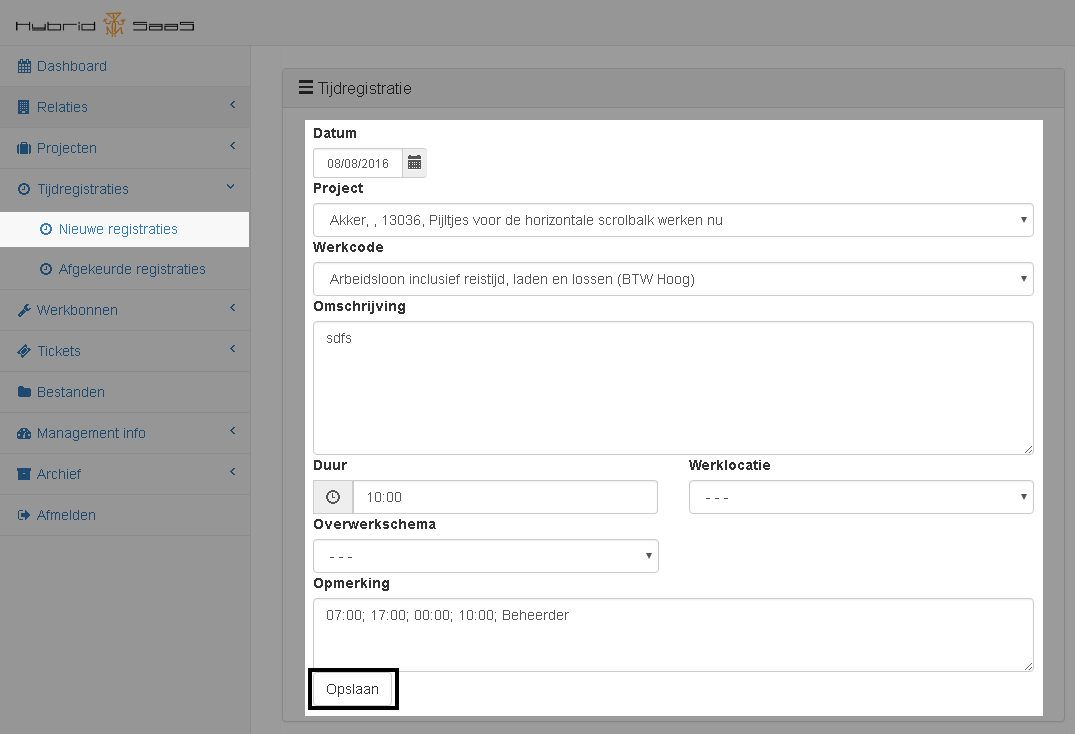Screen dimensions: 1075x734
Task: Expand the Management info sidebar menu
Action: [91, 433]
